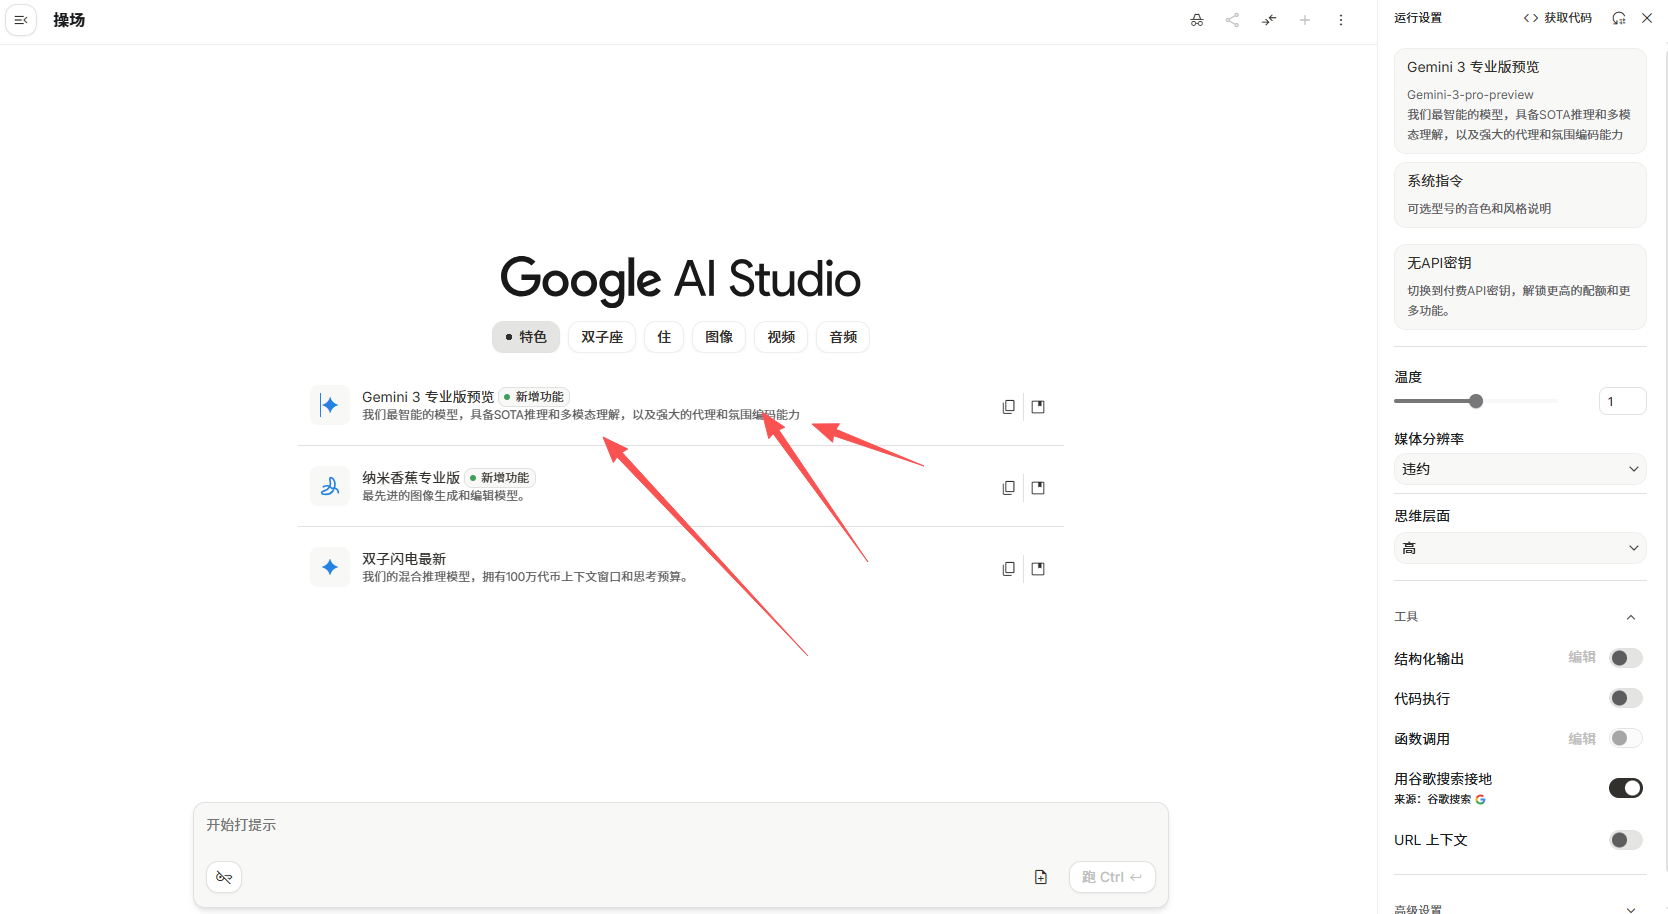Click the incognito temporary chat icon

[x=1197, y=20]
